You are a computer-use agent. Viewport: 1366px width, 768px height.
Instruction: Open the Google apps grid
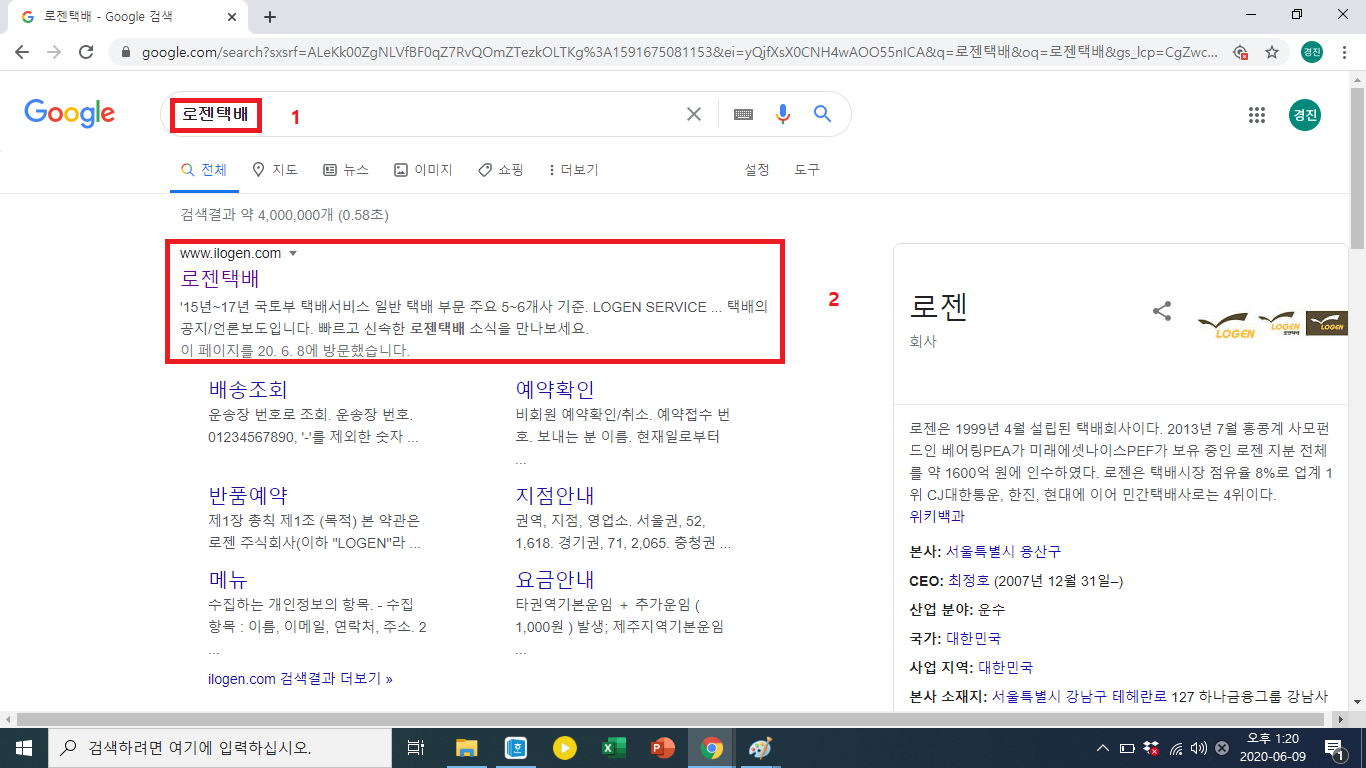(1257, 115)
